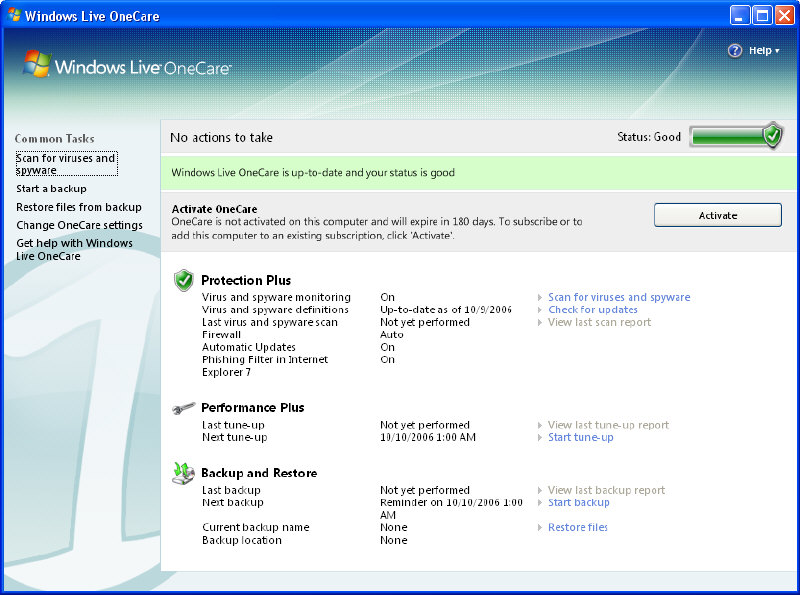This screenshot has height=595, width=800.
Task: Click the Backup location label
Action: point(241,540)
